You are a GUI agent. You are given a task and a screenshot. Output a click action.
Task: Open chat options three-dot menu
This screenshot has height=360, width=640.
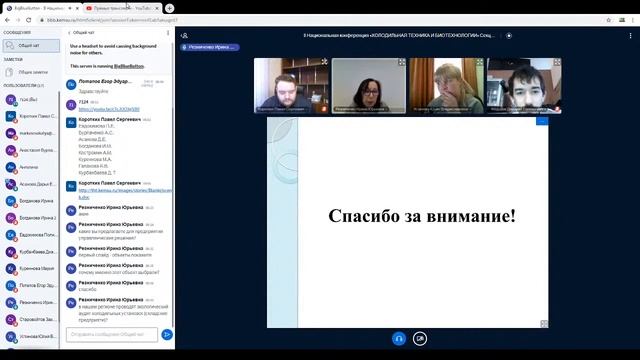pyautogui.click(x=168, y=33)
